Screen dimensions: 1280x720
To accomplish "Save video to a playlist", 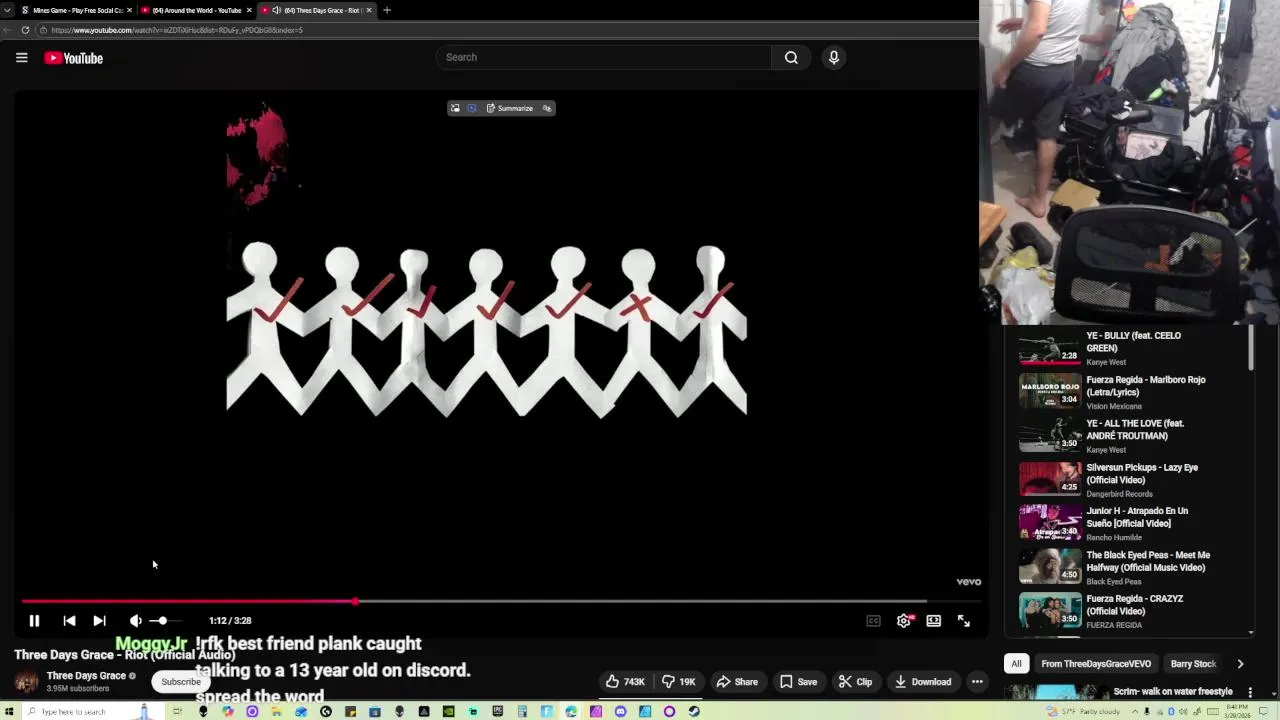I will pyautogui.click(x=797, y=682).
